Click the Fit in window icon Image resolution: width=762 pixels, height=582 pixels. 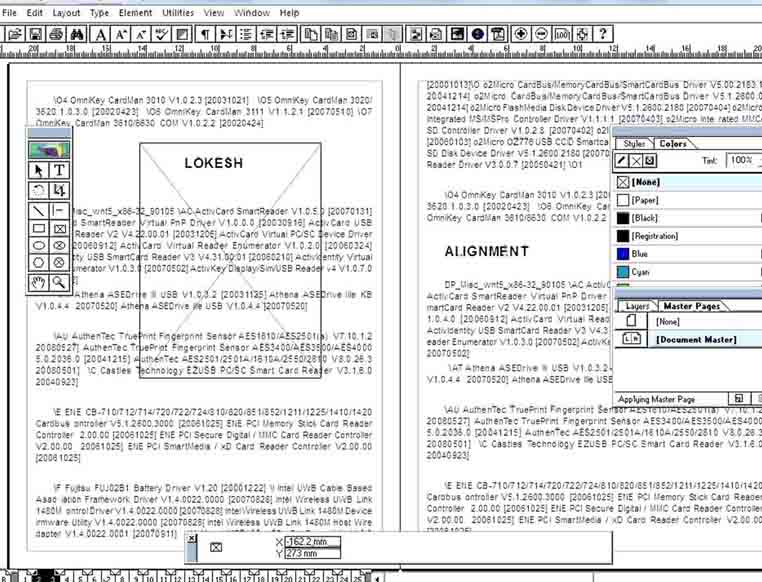point(583,34)
